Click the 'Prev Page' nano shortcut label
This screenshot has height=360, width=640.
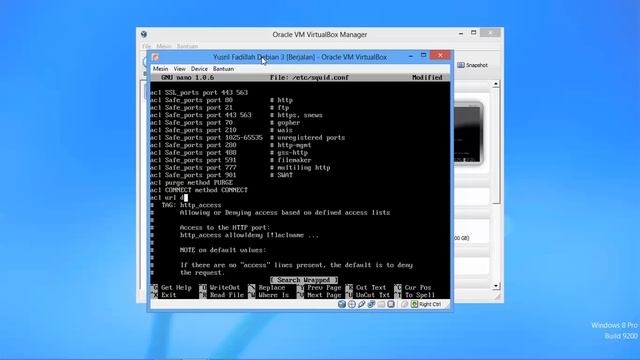[x=324, y=288]
